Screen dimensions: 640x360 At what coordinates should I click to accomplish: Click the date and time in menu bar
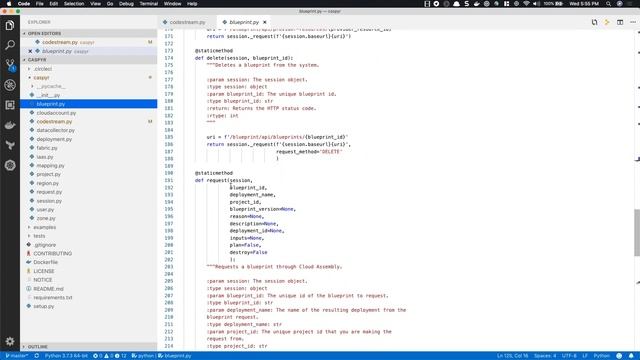[x=584, y=4]
